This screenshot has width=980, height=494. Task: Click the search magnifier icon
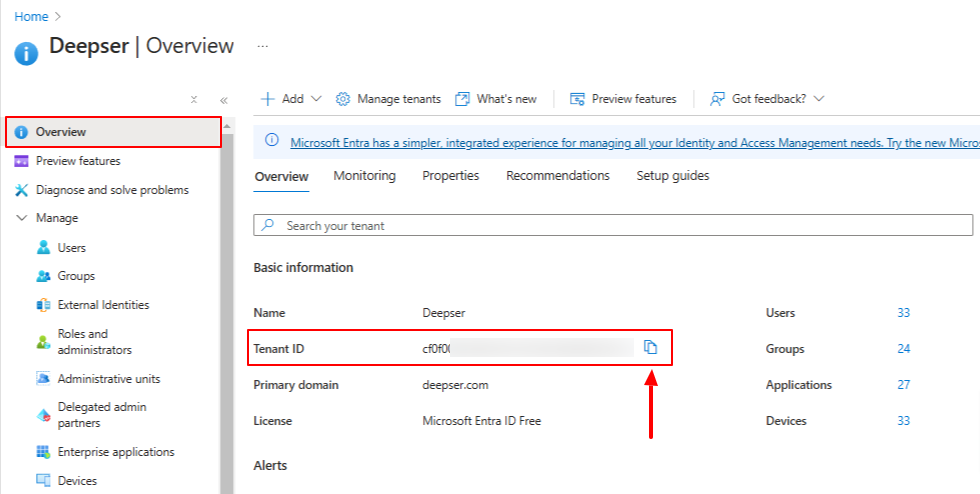coord(268,224)
